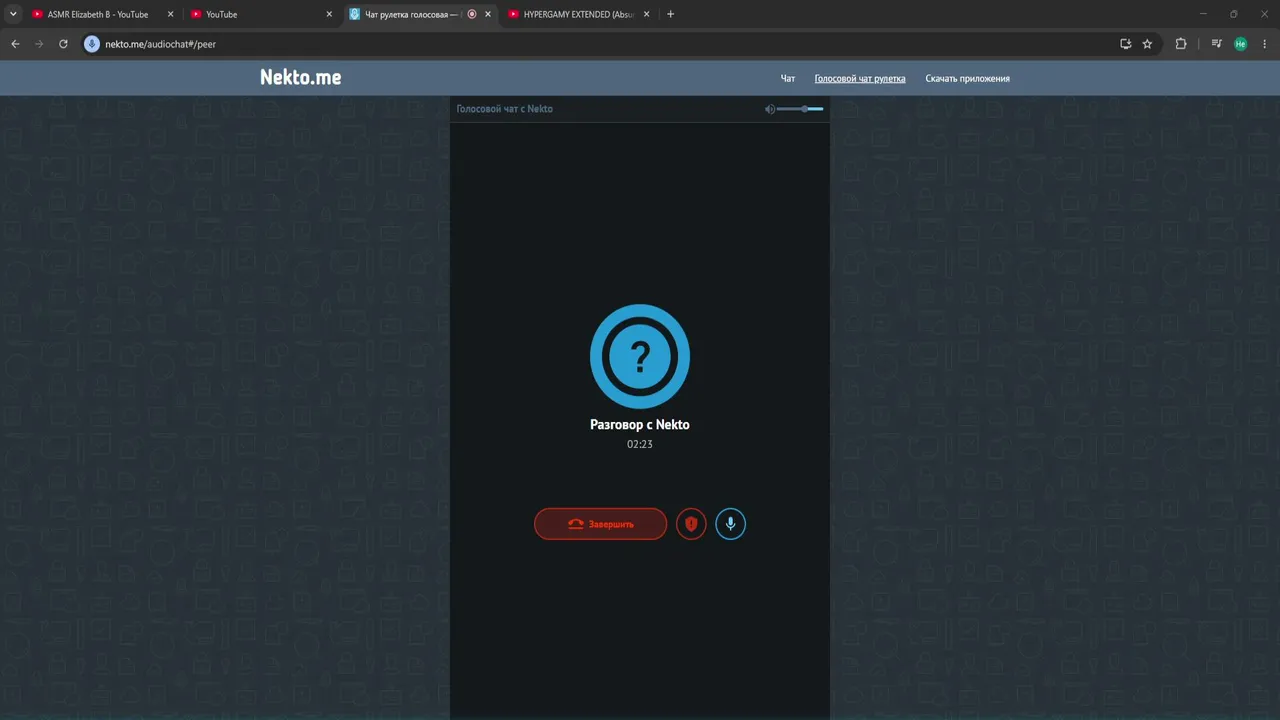
Task: Click Голосовой чат с Nekto header text
Action: (x=504, y=109)
